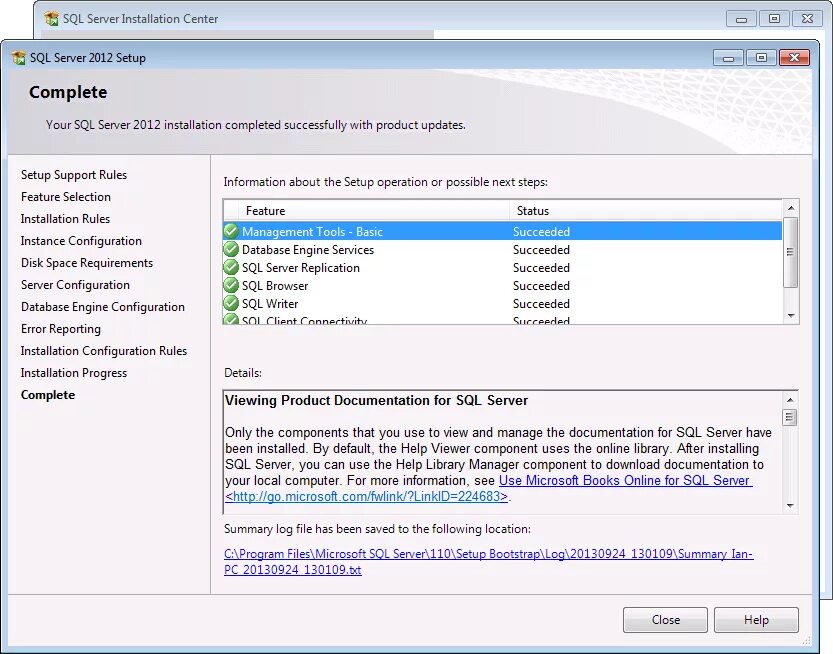Image resolution: width=833 pixels, height=654 pixels.
Task: Select the SQL Server Replication row
Action: (x=503, y=268)
